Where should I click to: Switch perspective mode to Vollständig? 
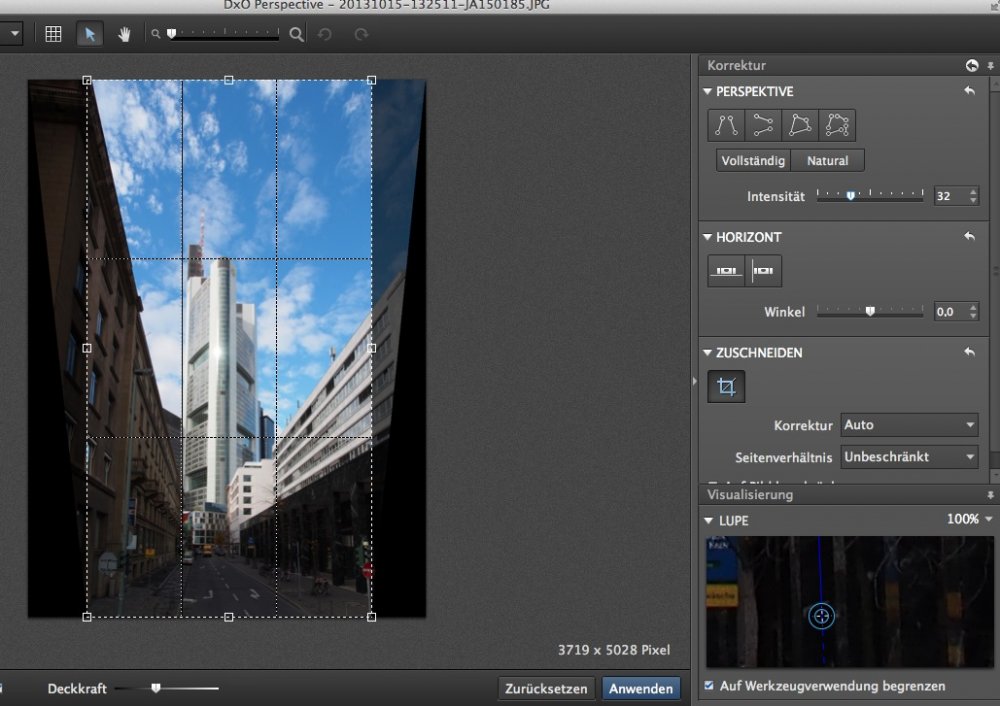[753, 160]
